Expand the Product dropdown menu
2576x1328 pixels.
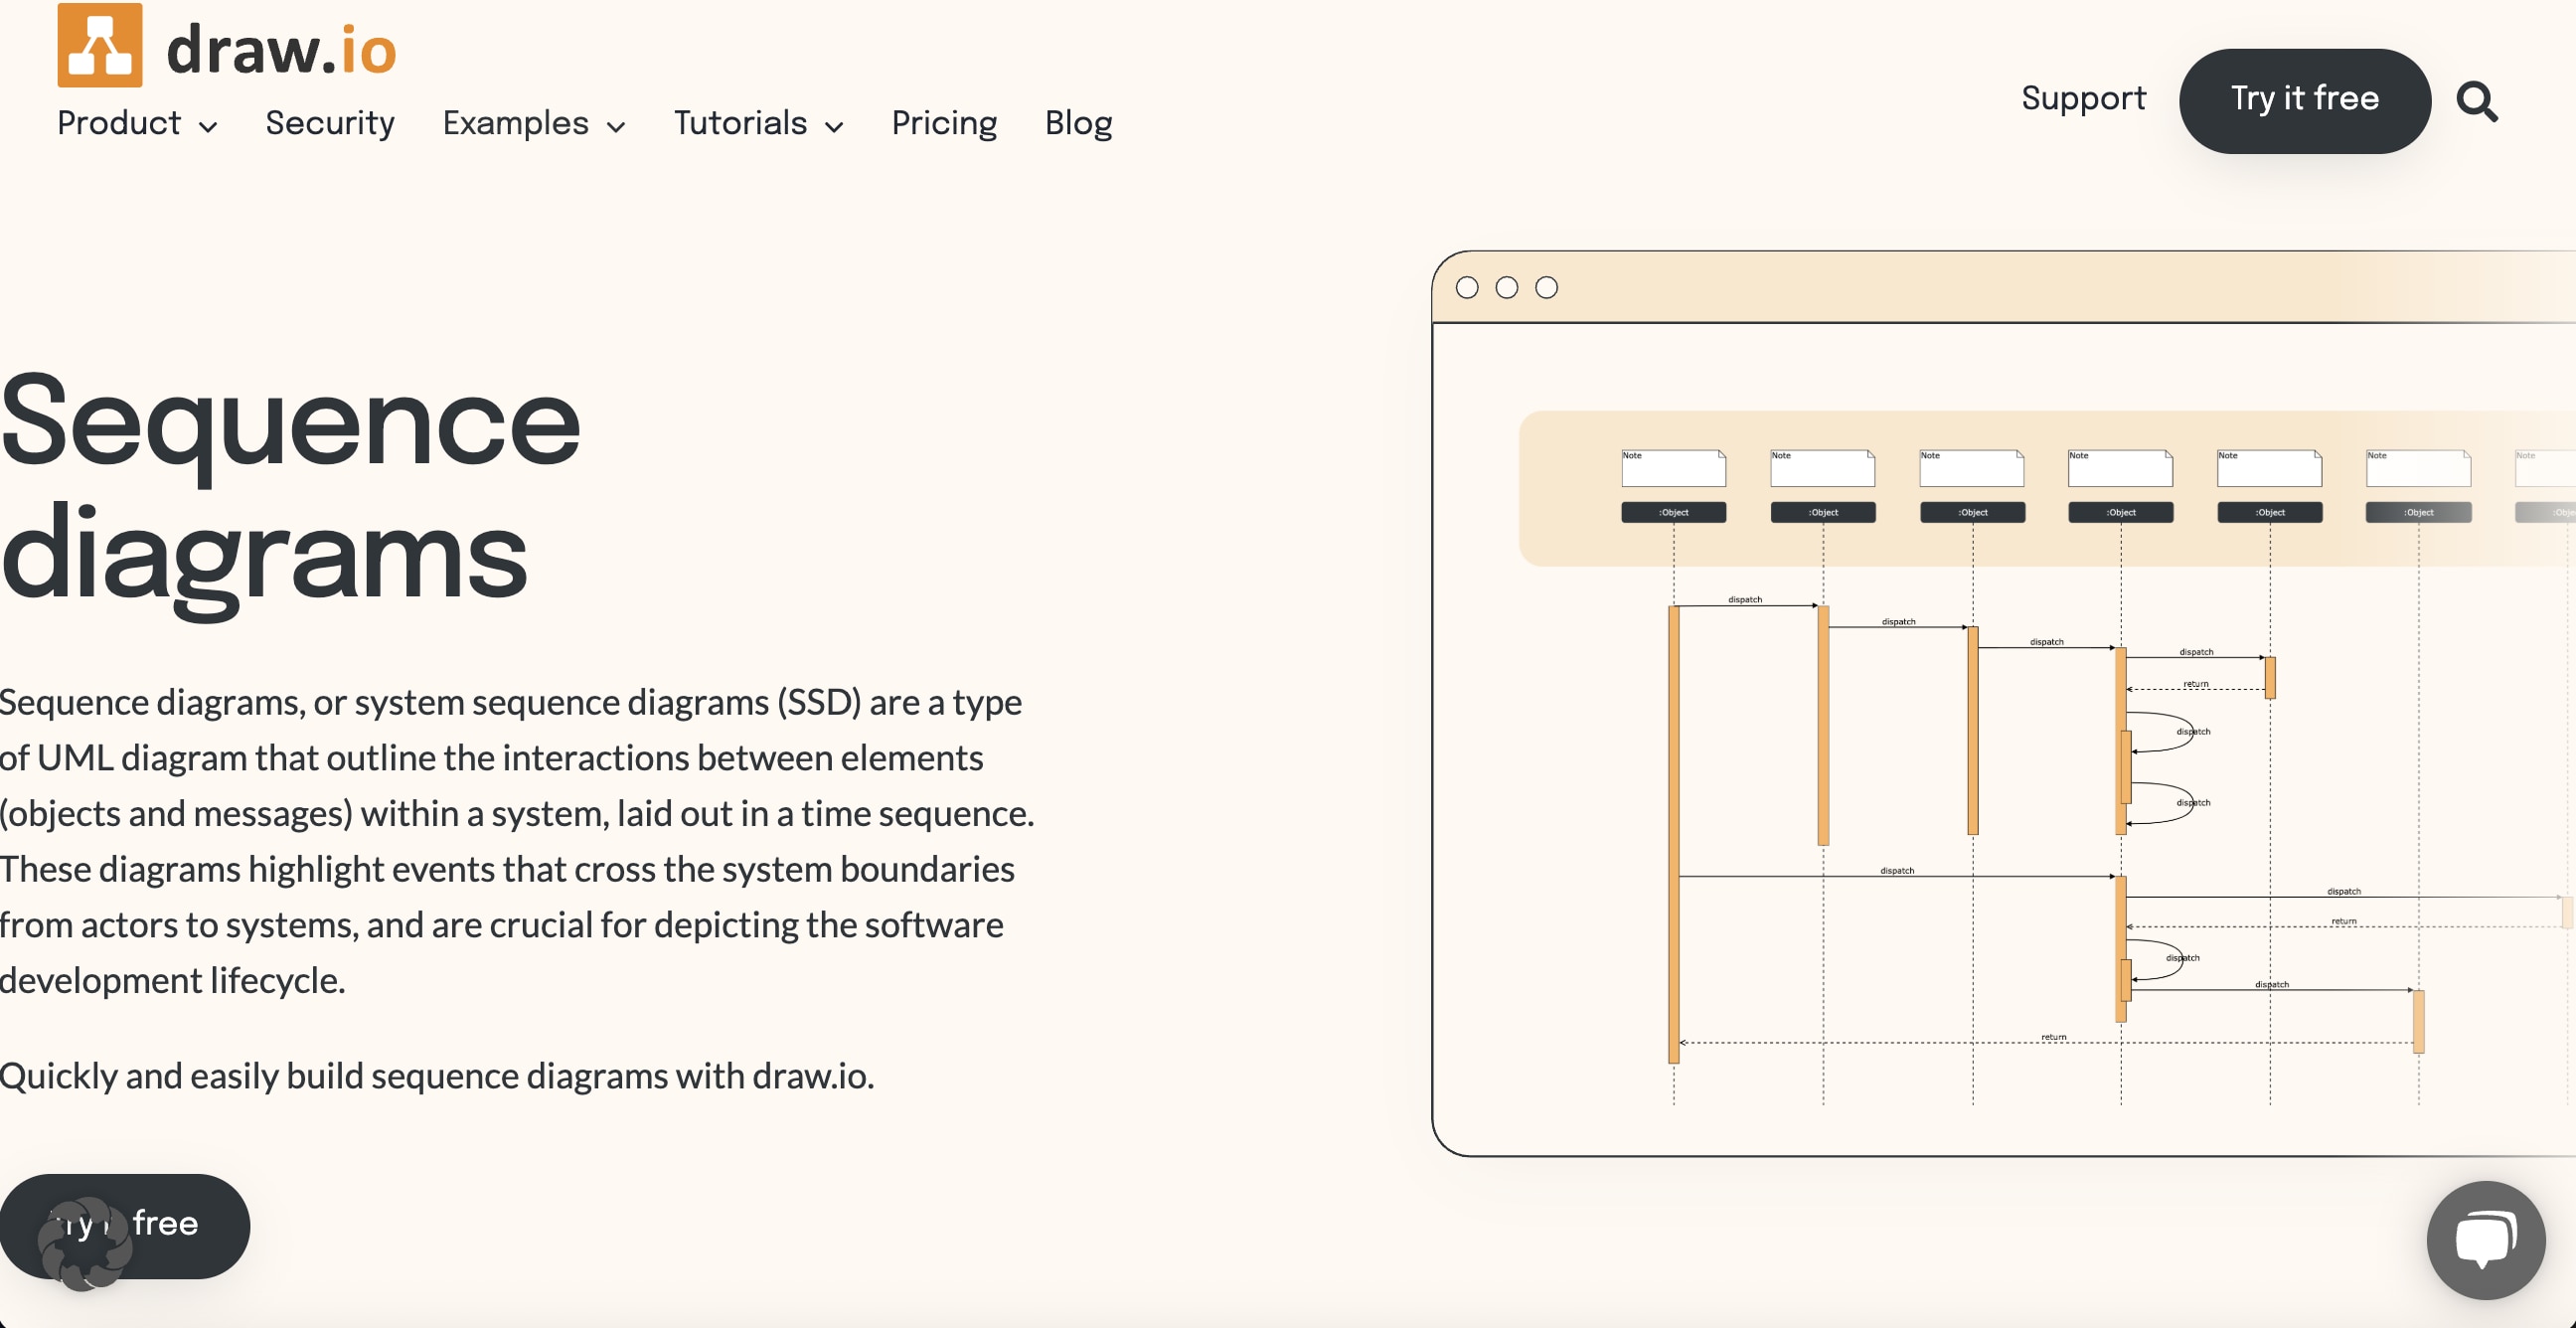[x=137, y=123]
